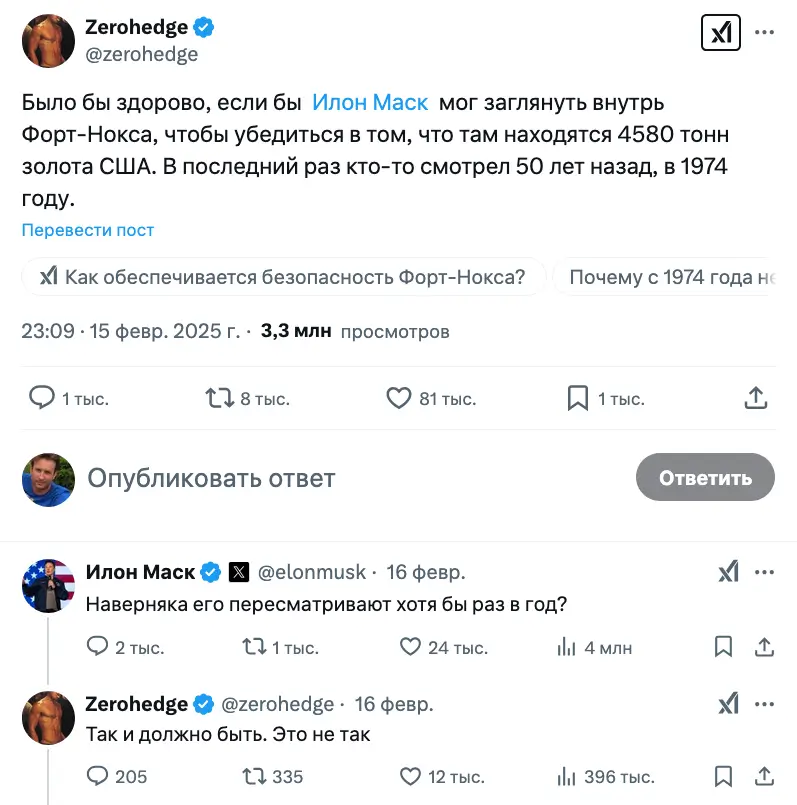The width and height of the screenshot is (797, 805).
Task: Click the 'Илон Маск' mention link
Action: pos(370,102)
